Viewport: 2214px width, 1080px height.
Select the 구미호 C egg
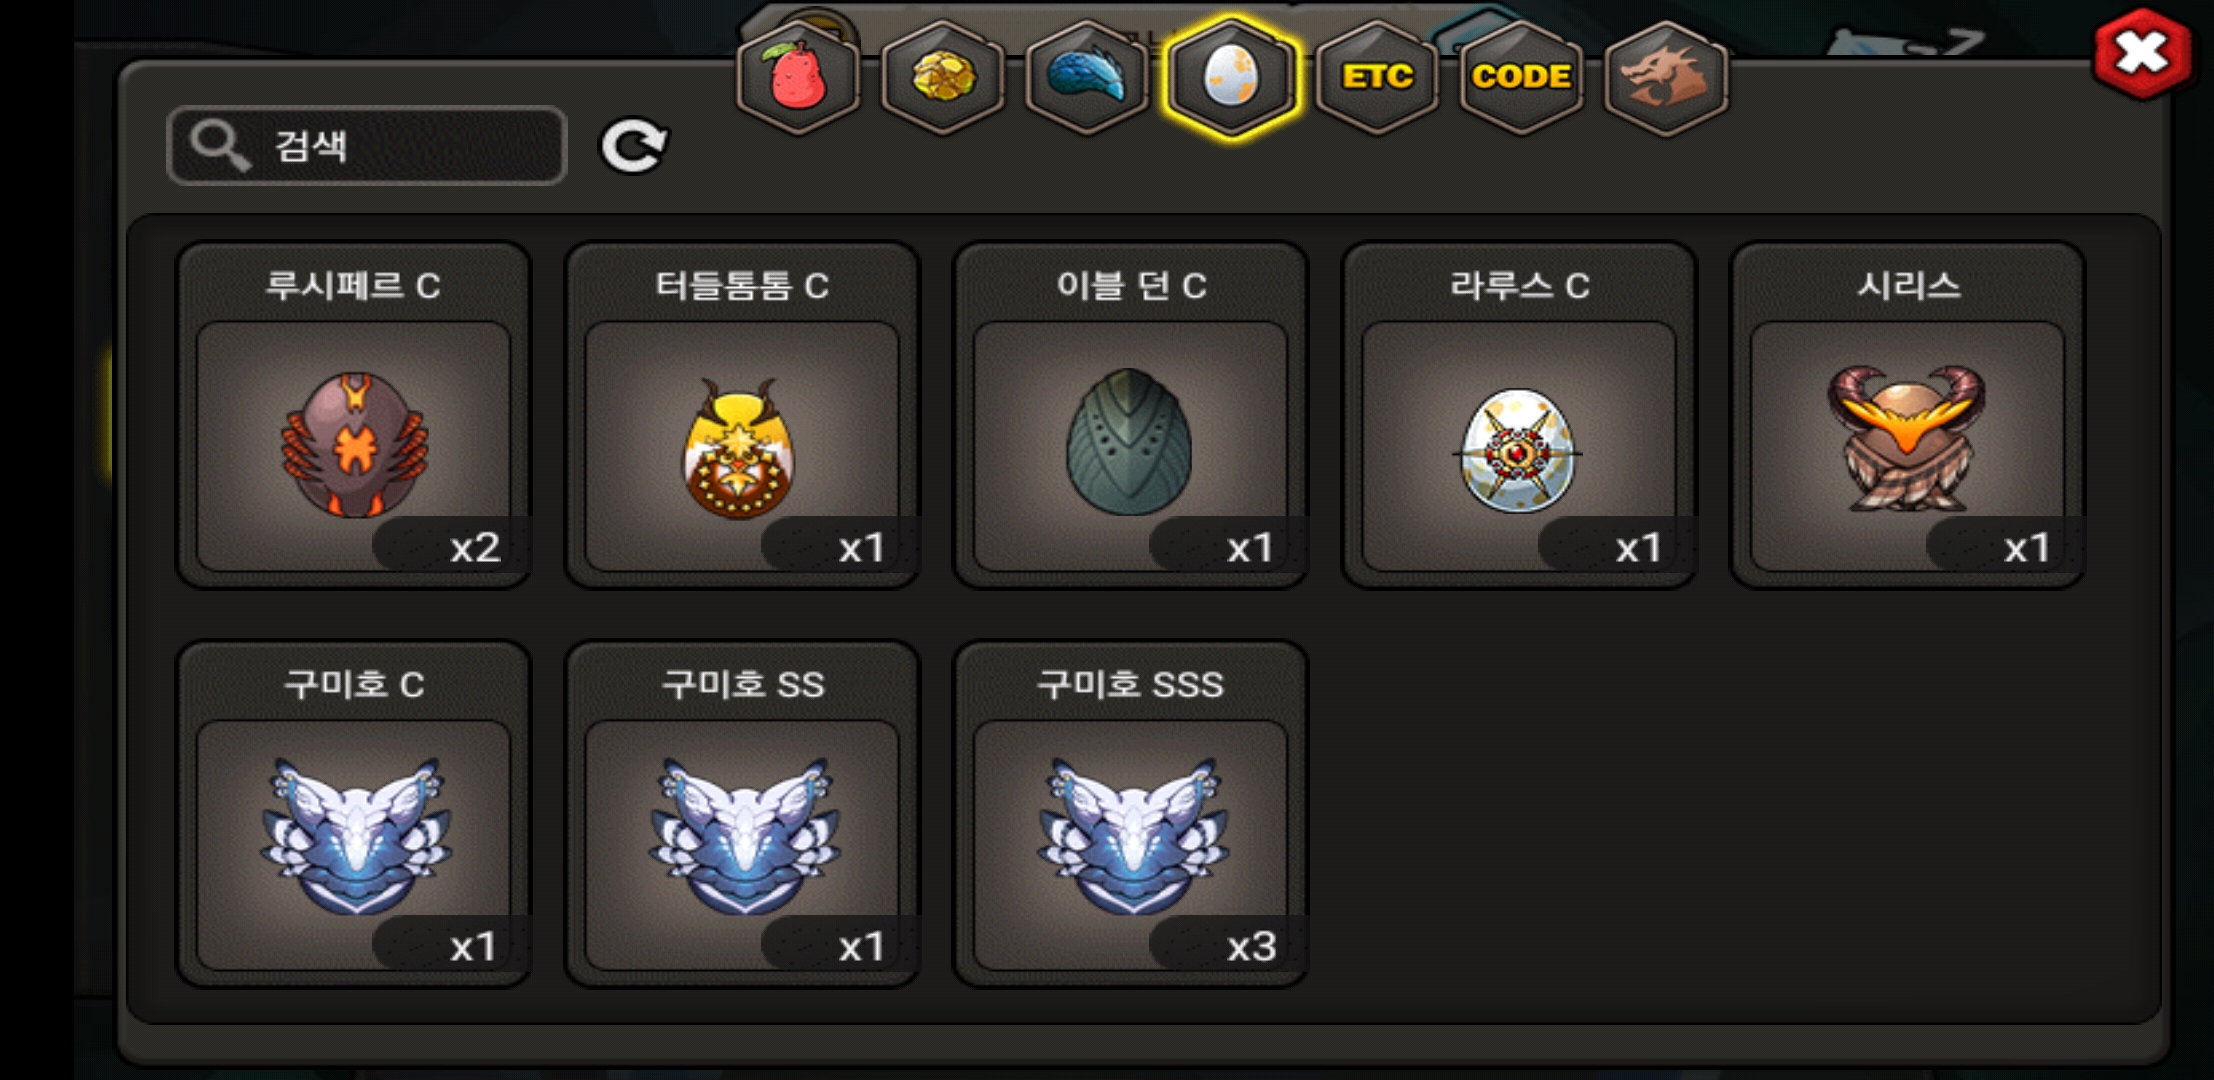[x=353, y=814]
